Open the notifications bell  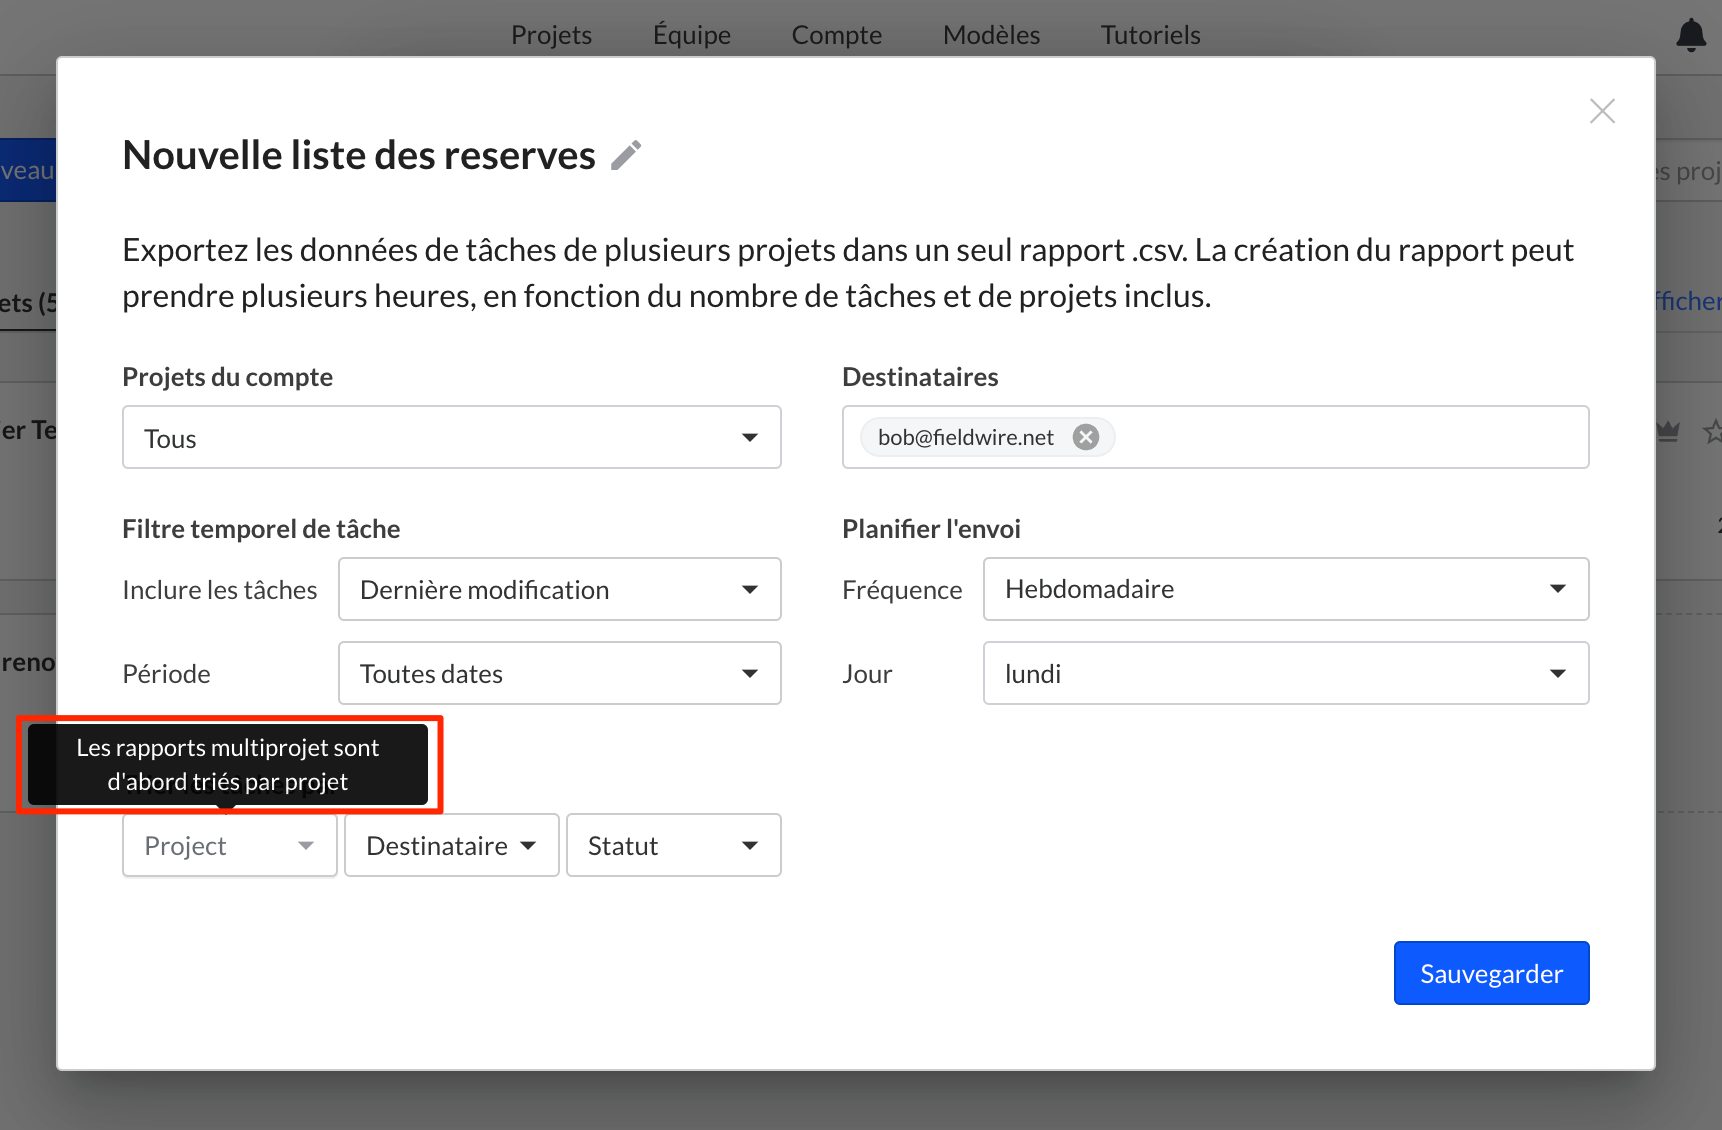(x=1690, y=35)
